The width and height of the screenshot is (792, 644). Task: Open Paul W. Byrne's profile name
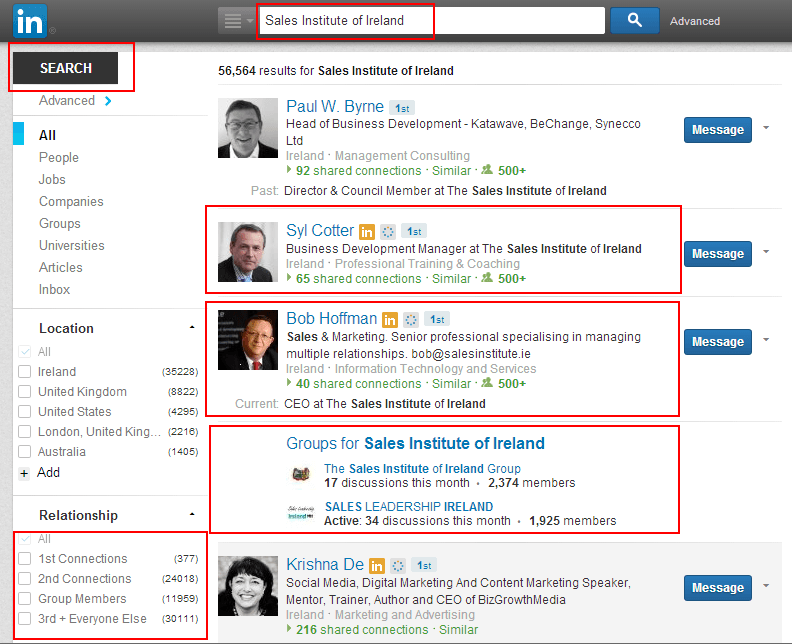335,107
